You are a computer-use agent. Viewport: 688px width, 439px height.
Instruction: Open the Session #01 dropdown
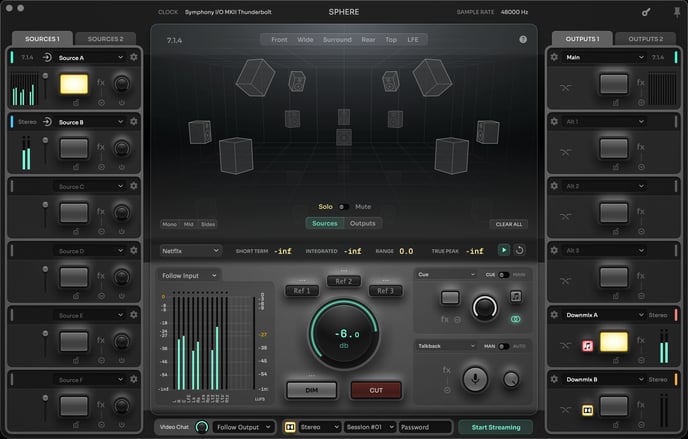pos(369,427)
